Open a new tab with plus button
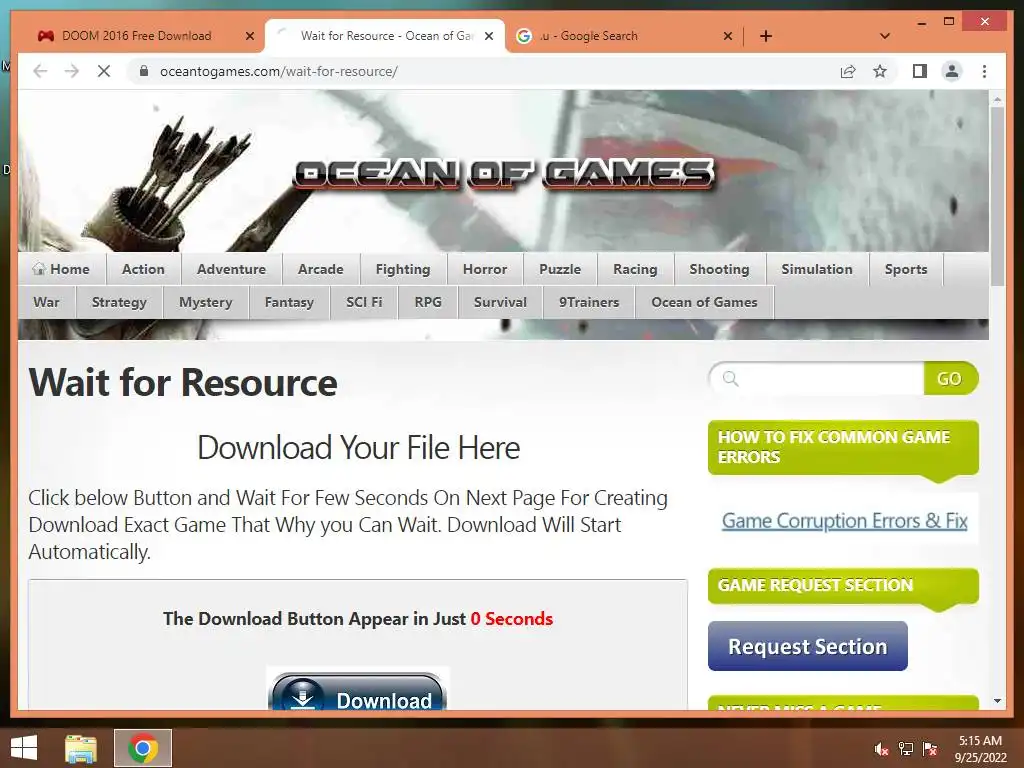Screen dimensions: 1024x768 (766, 36)
